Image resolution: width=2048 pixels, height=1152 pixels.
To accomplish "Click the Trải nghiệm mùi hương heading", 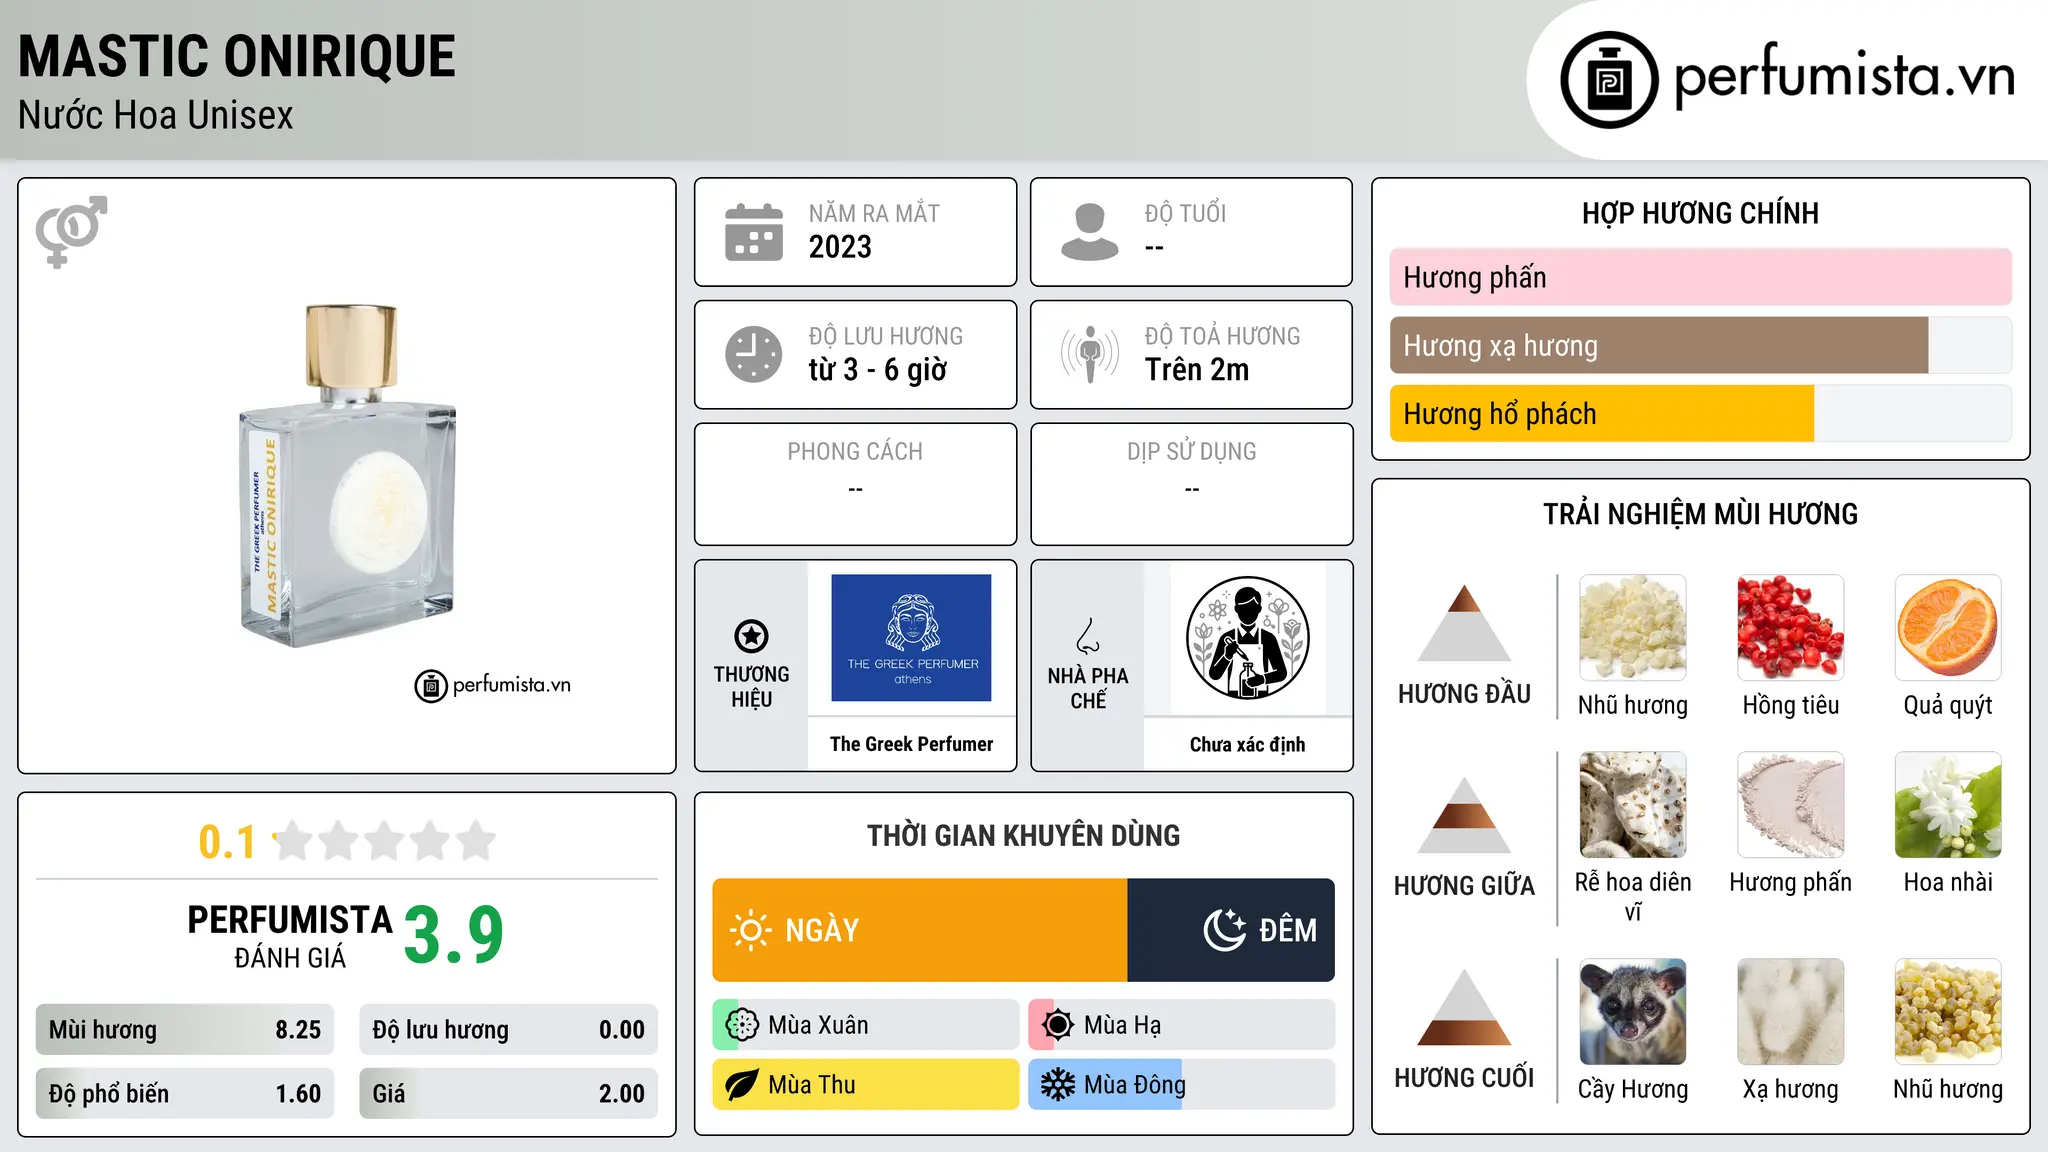I will (1700, 514).
